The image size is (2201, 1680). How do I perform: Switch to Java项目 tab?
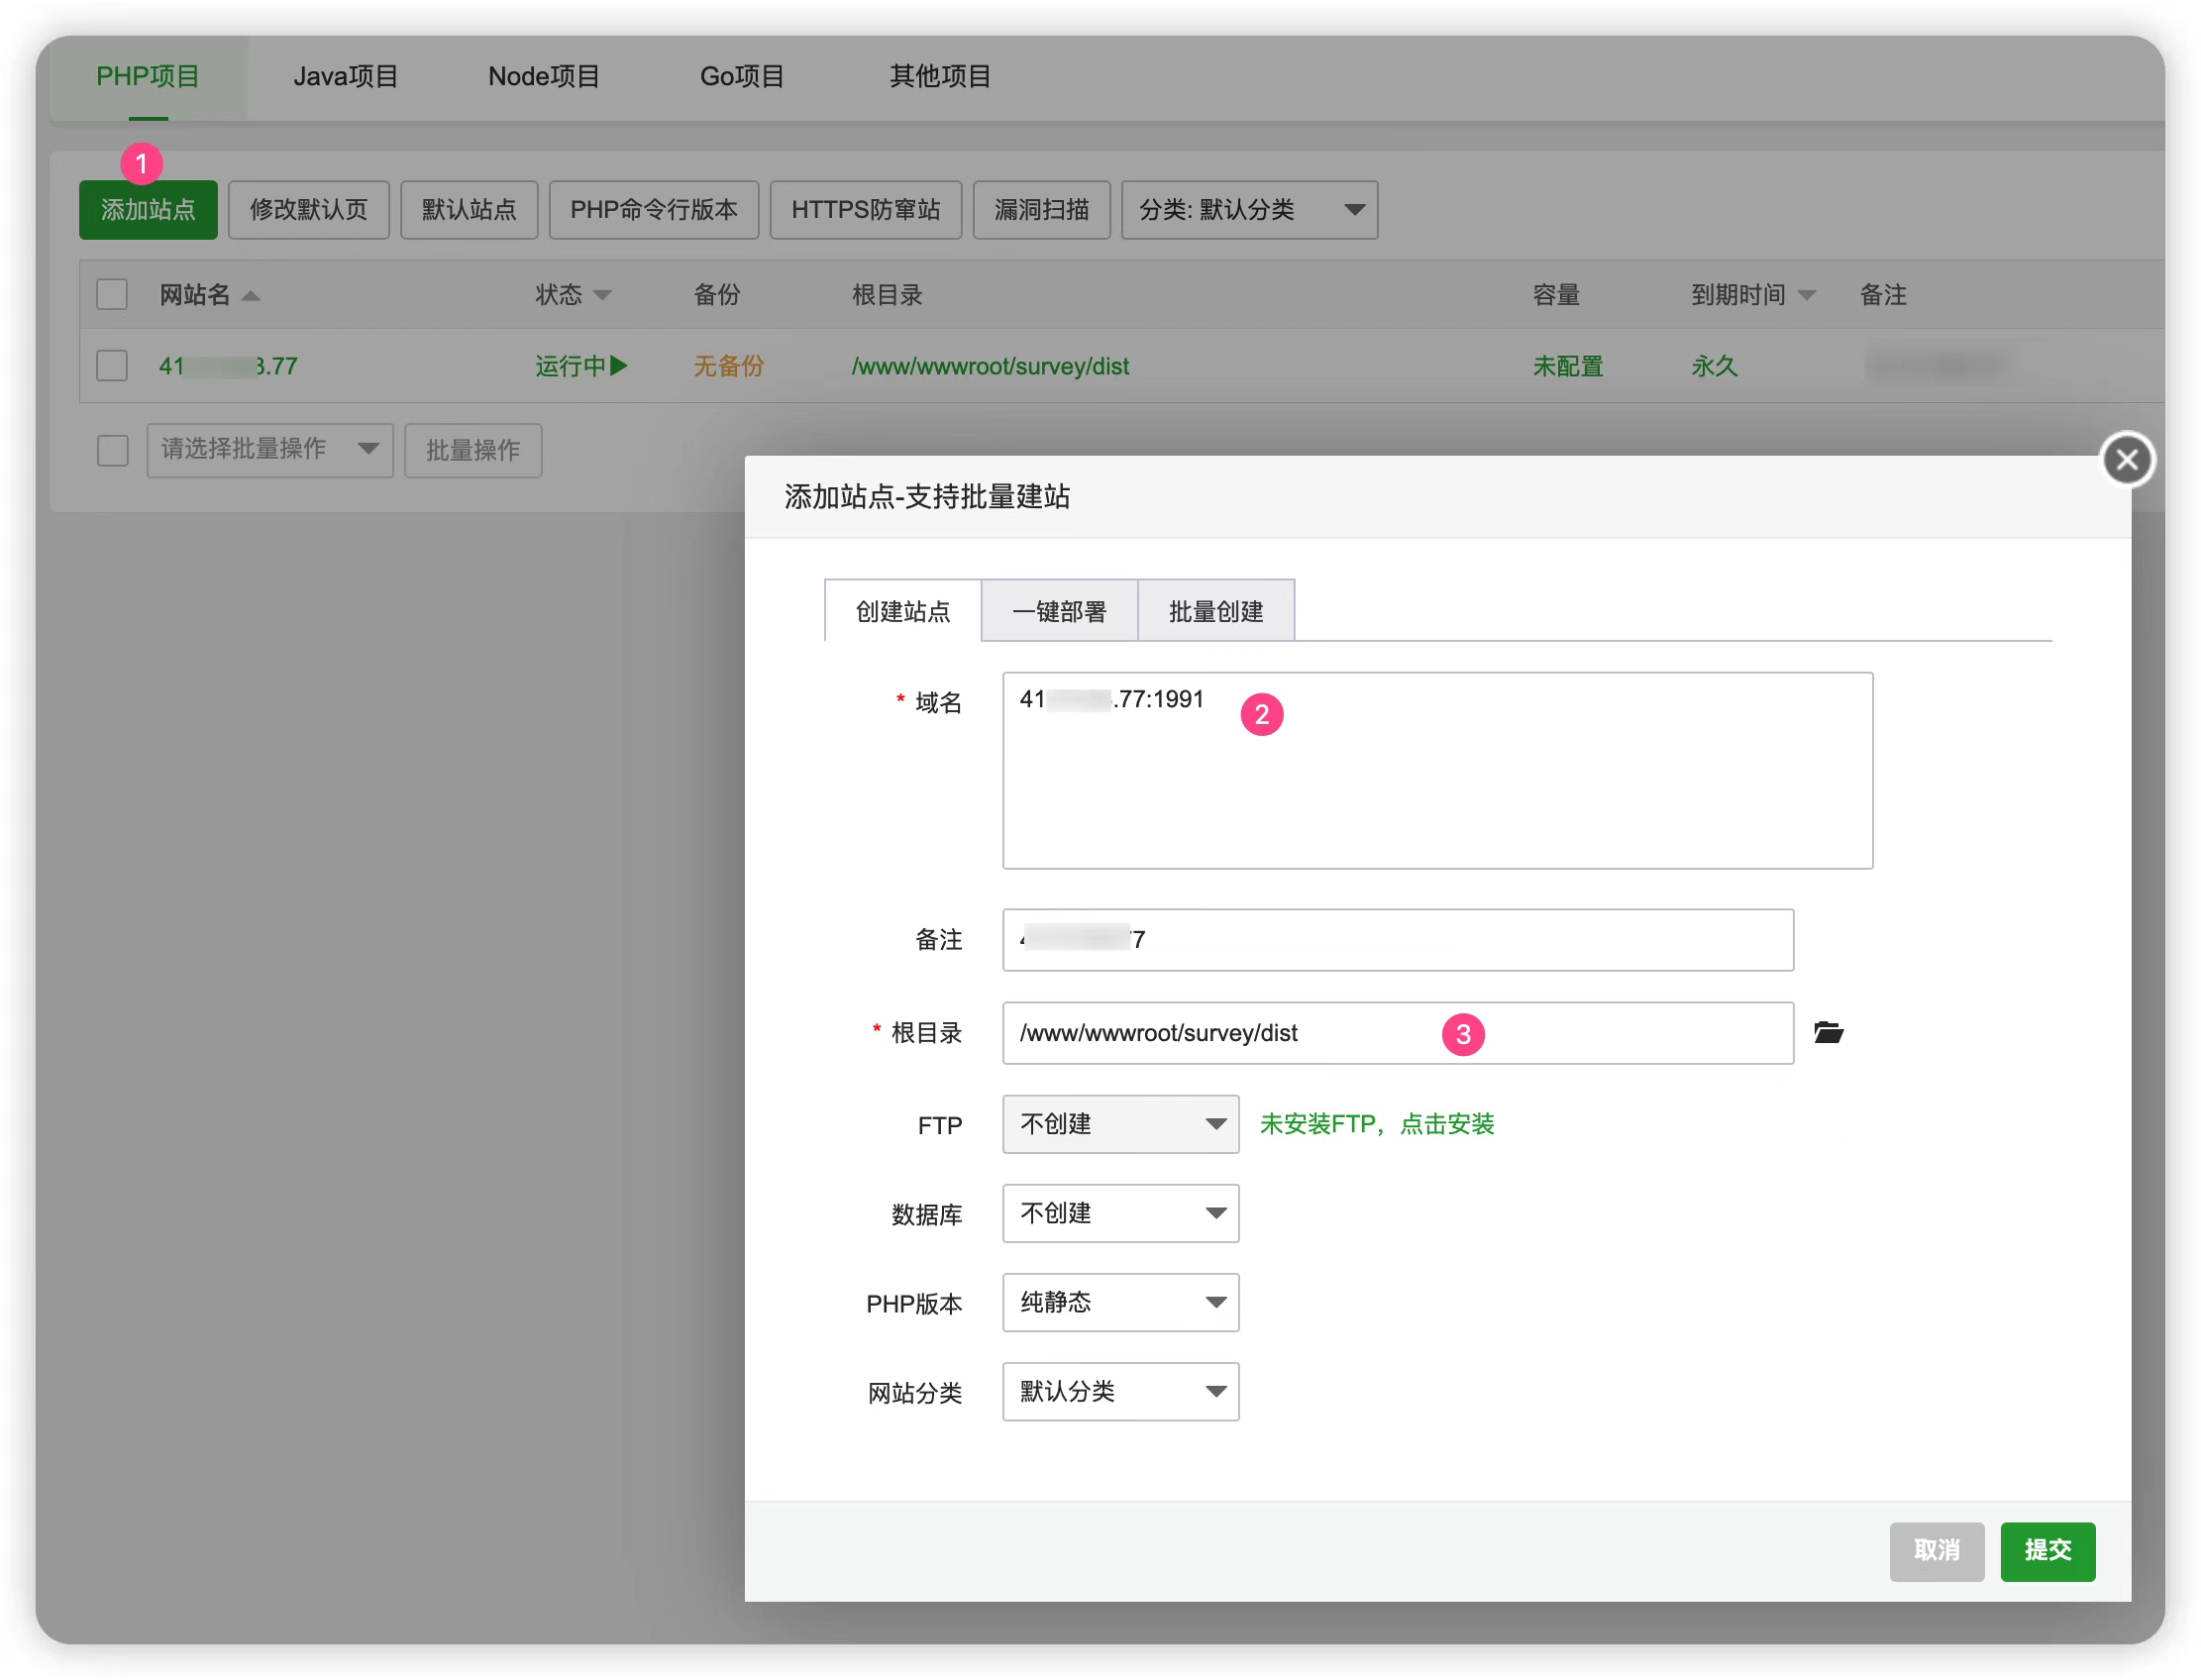[x=345, y=77]
